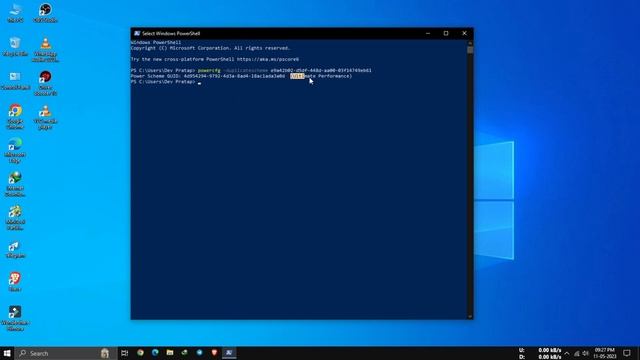Close the PowerShell window
Image resolution: width=640 pixels, height=360 pixels.
coord(464,33)
